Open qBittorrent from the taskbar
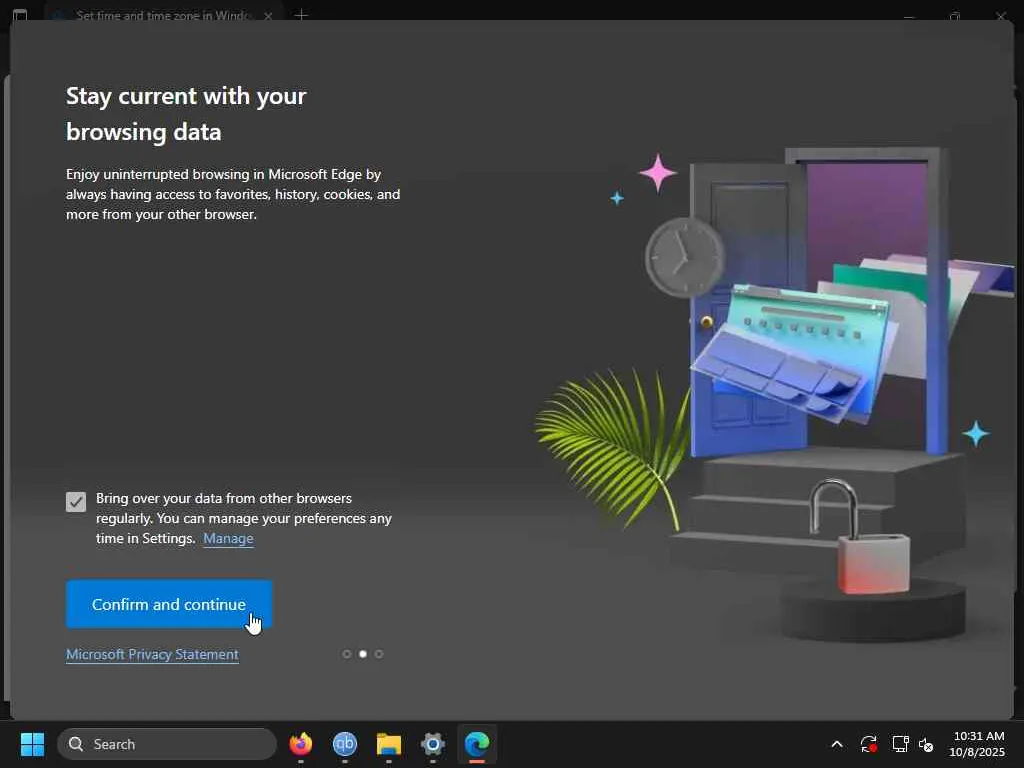 345,744
